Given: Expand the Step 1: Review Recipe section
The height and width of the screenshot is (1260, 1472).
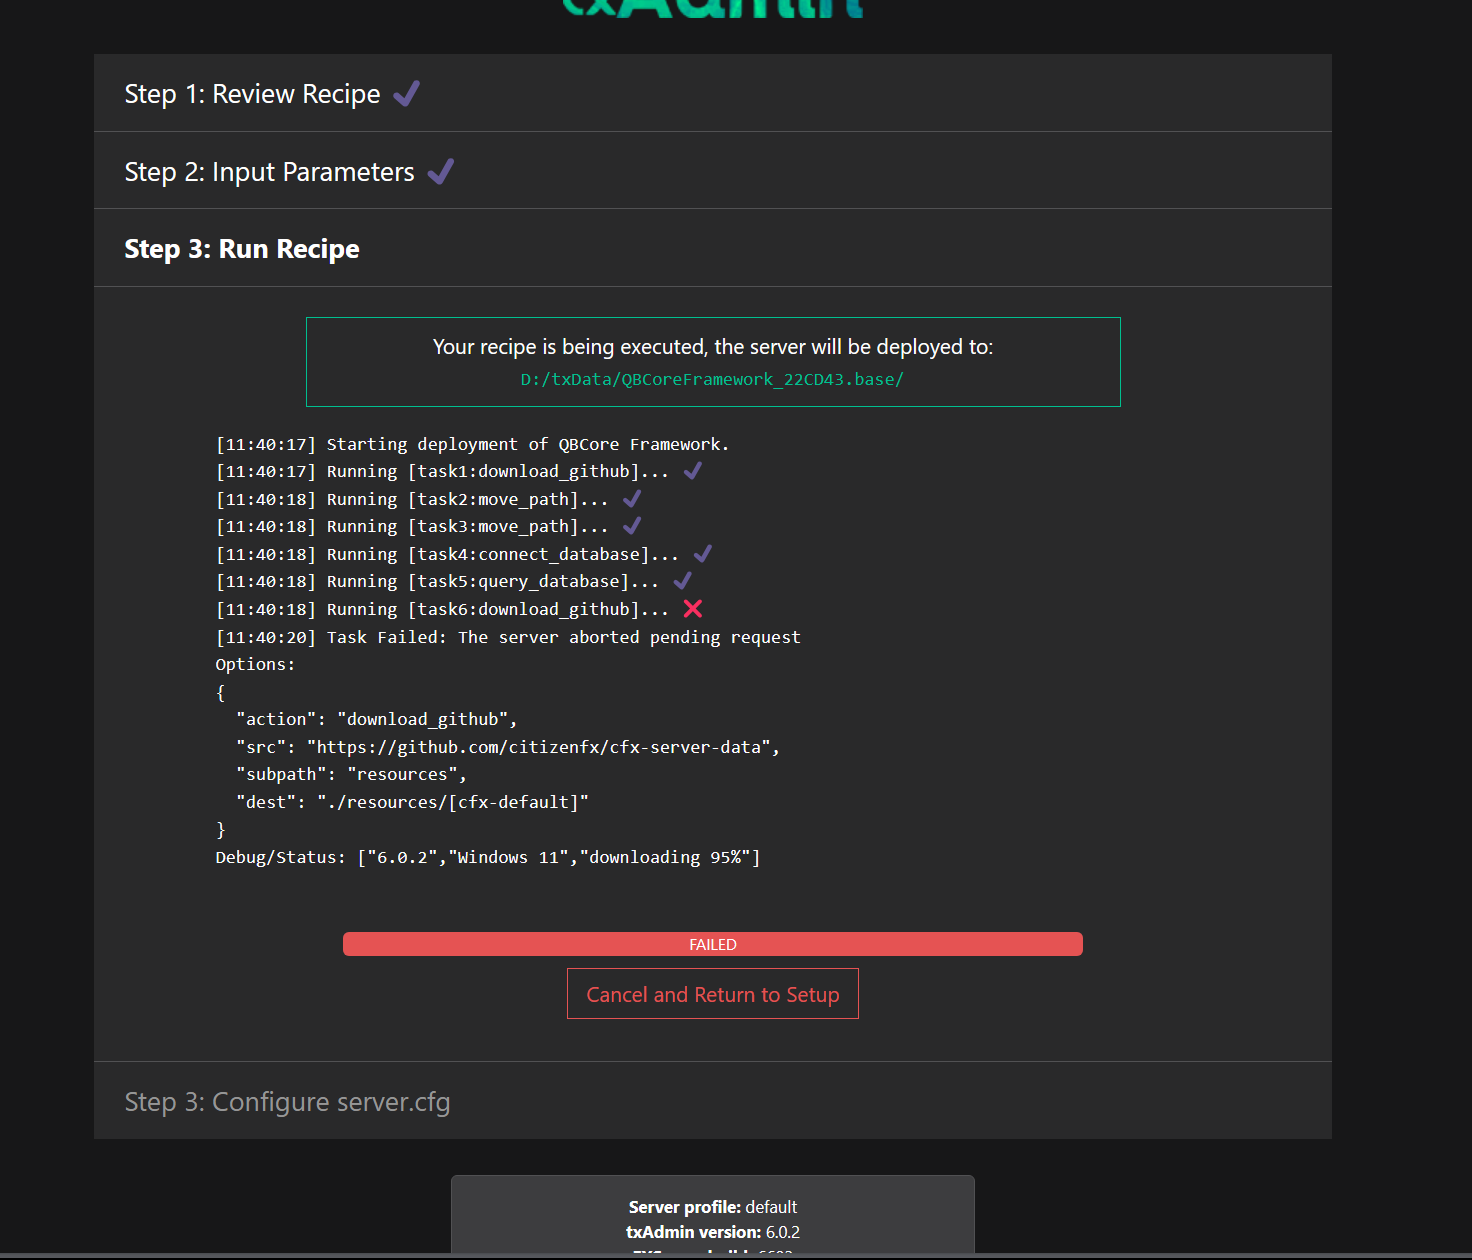Looking at the screenshot, I should (x=251, y=93).
